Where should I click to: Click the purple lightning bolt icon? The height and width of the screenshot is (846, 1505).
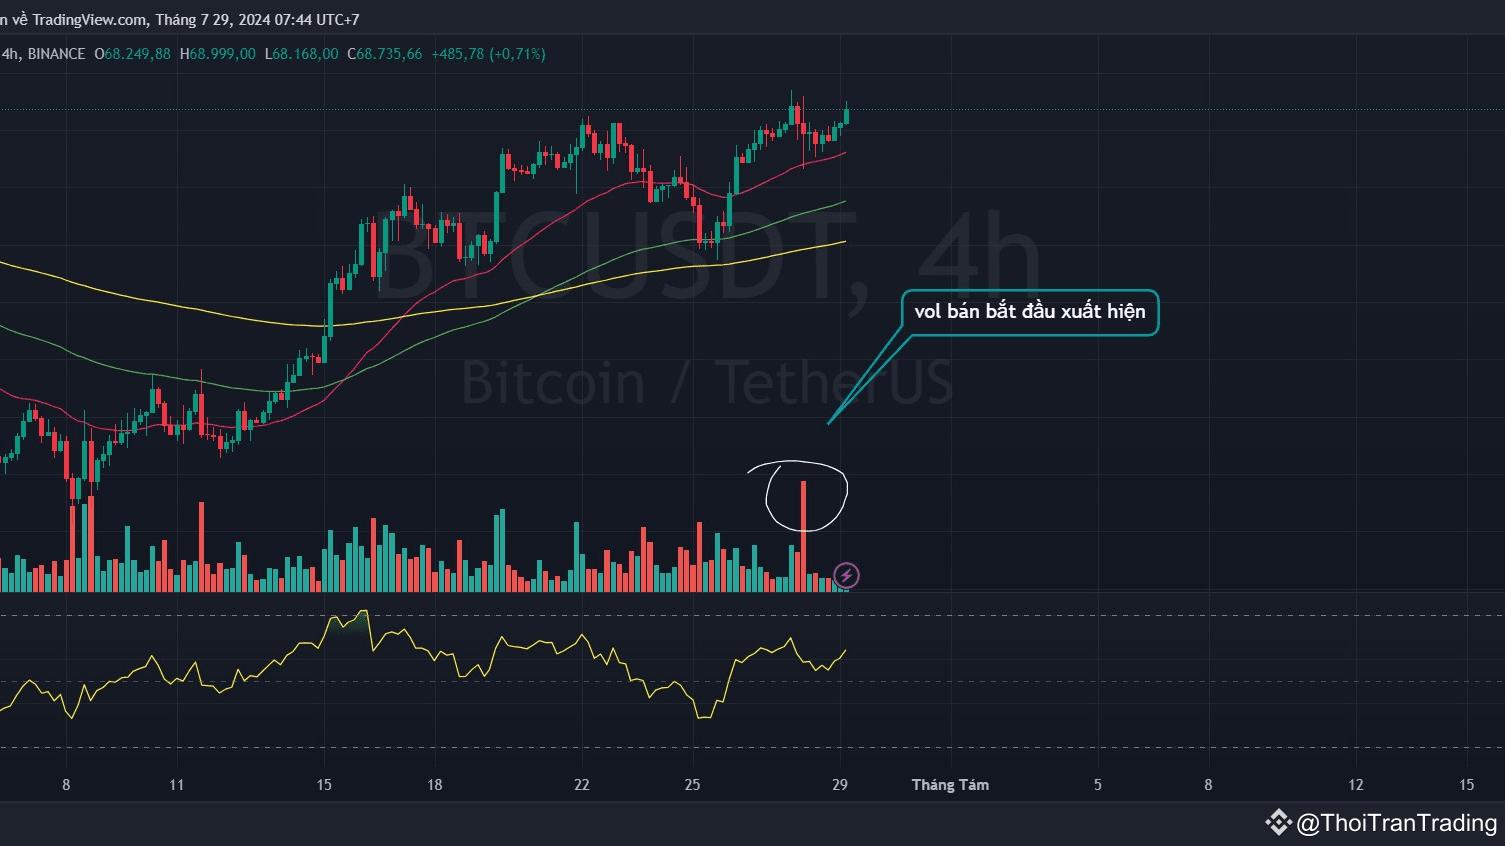pyautogui.click(x=846, y=575)
